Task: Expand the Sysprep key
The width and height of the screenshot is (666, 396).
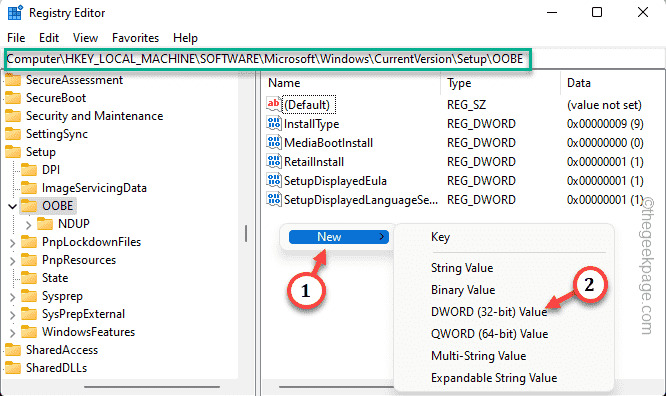Action: point(12,297)
